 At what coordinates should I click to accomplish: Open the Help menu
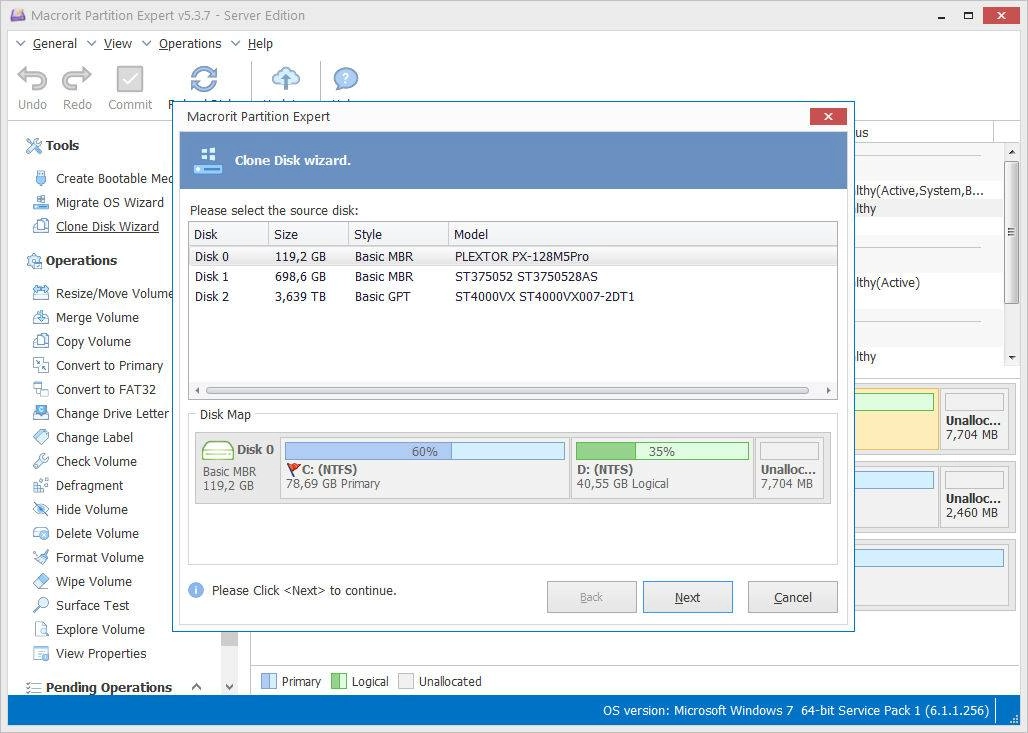pyautogui.click(x=260, y=44)
